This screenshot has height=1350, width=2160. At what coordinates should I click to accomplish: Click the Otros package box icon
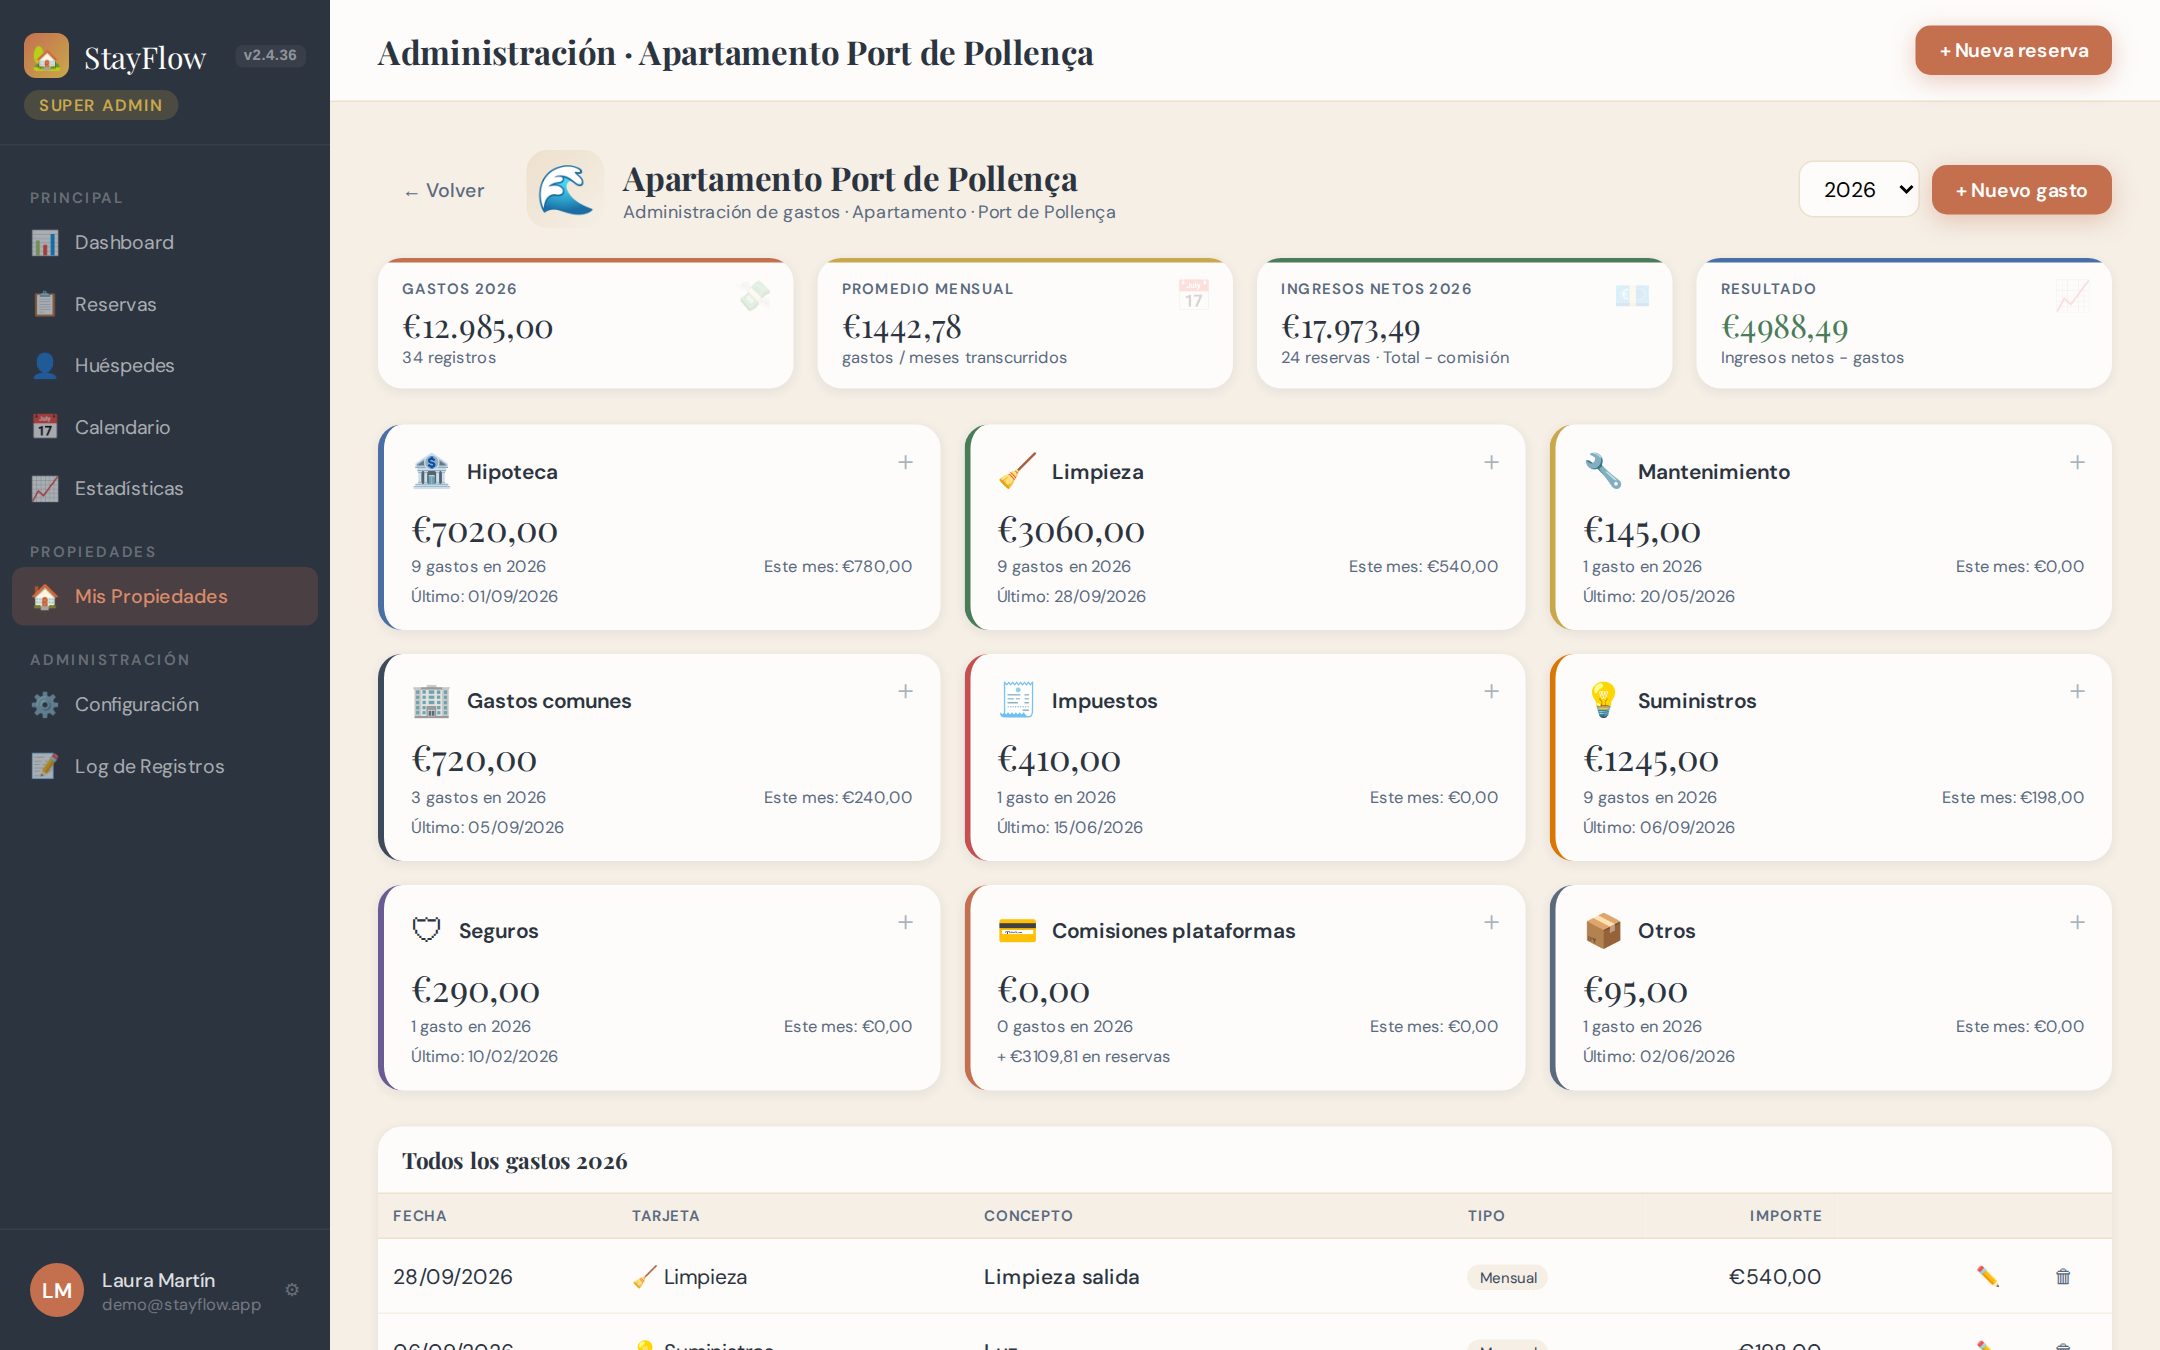coord(1603,930)
